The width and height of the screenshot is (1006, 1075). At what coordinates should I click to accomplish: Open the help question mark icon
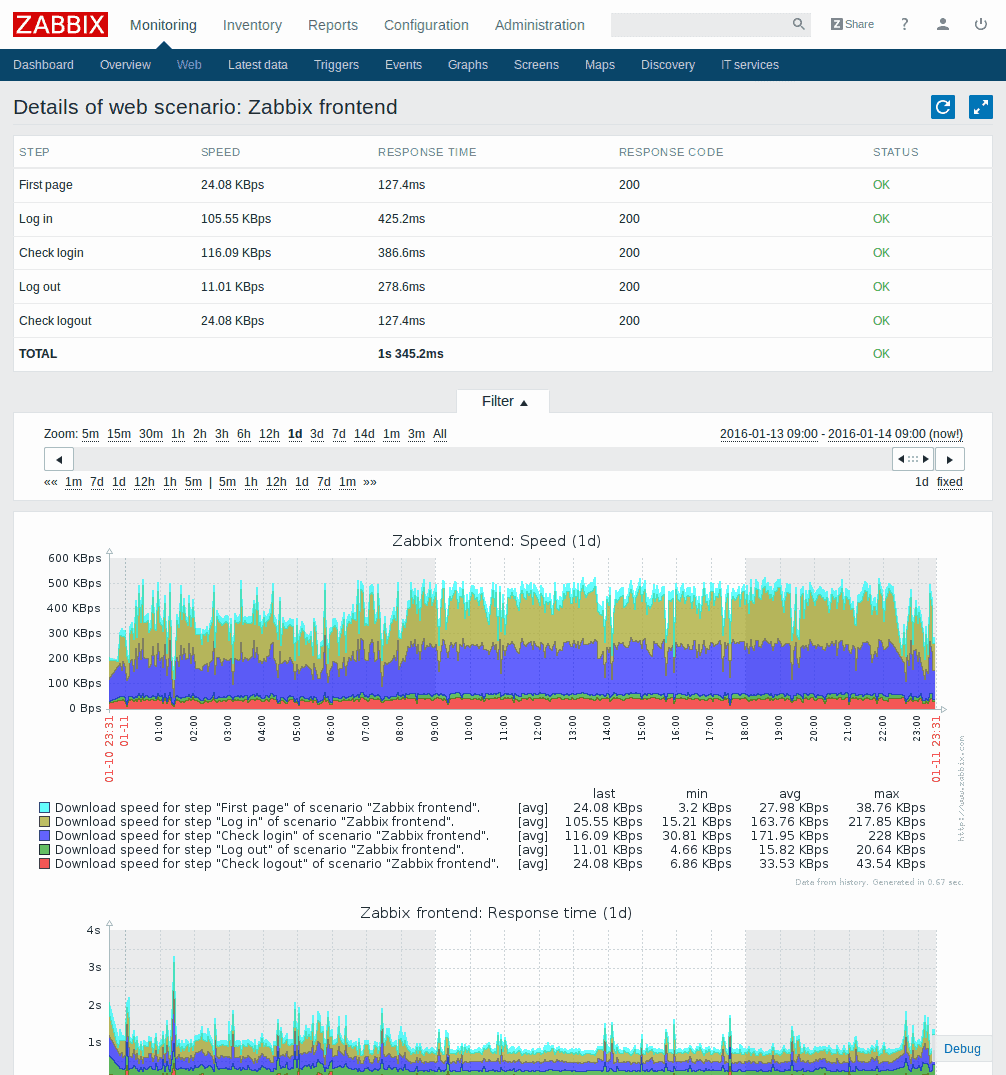pos(905,24)
